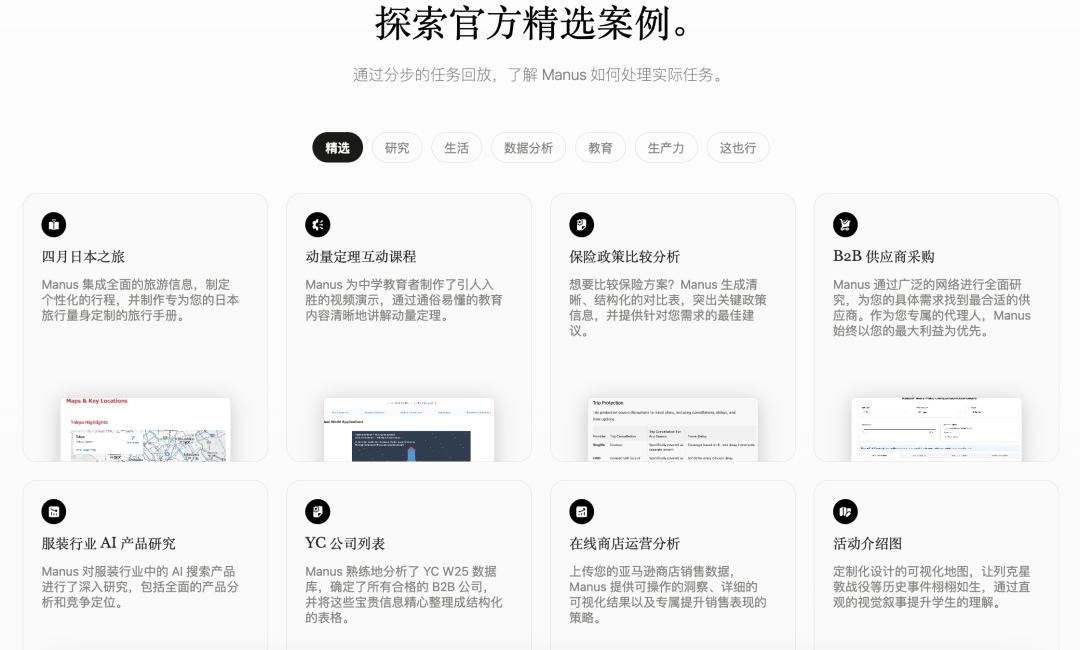
Task: Click the icon above YC 公司列表
Action: (318, 512)
